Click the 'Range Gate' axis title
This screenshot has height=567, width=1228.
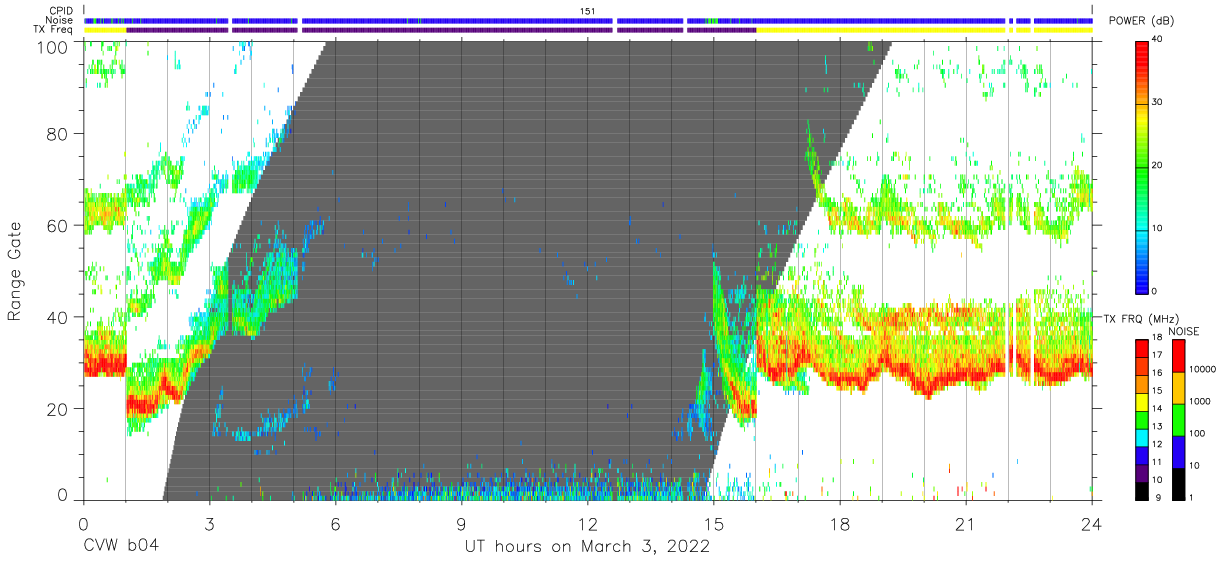[x=16, y=270]
